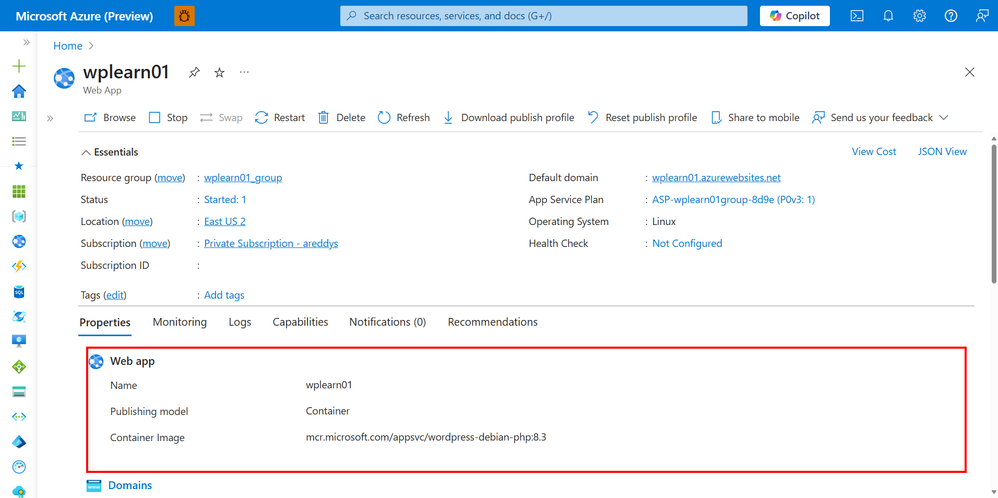Open the help question mark icon
The width and height of the screenshot is (998, 498).
point(951,16)
